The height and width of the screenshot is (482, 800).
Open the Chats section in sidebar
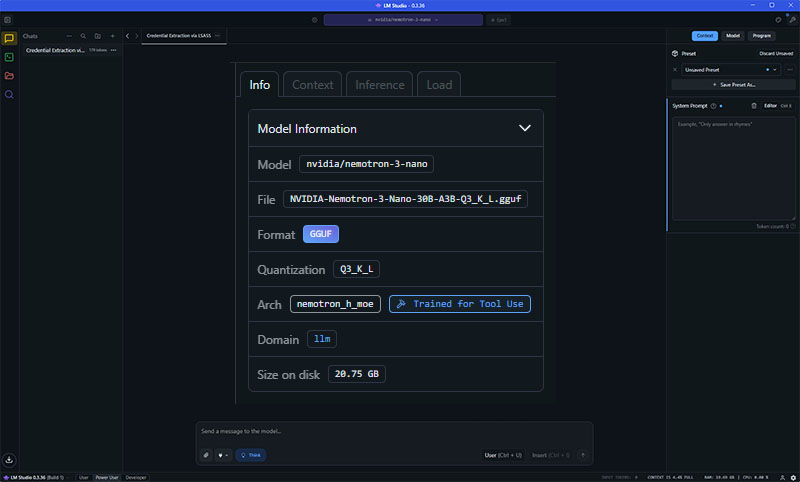[9, 38]
